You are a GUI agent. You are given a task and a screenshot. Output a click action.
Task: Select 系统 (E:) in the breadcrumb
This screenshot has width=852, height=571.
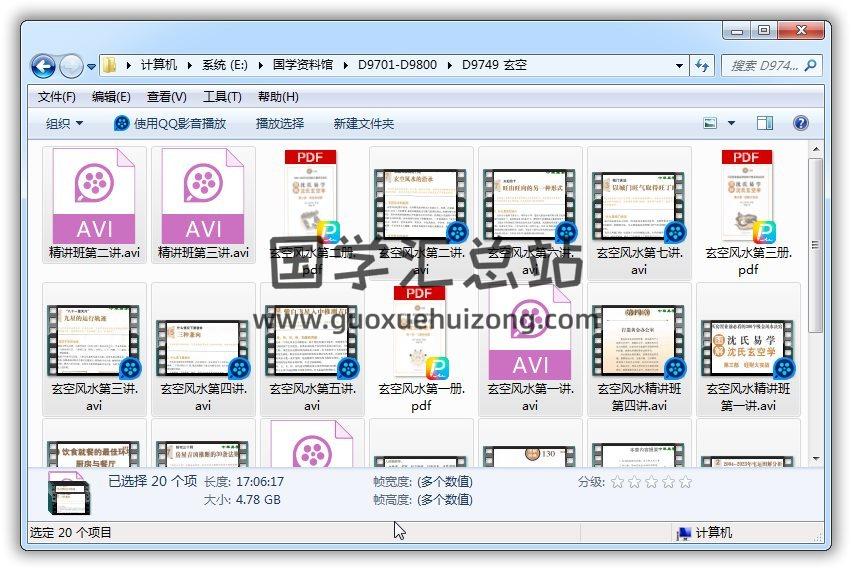point(224,65)
